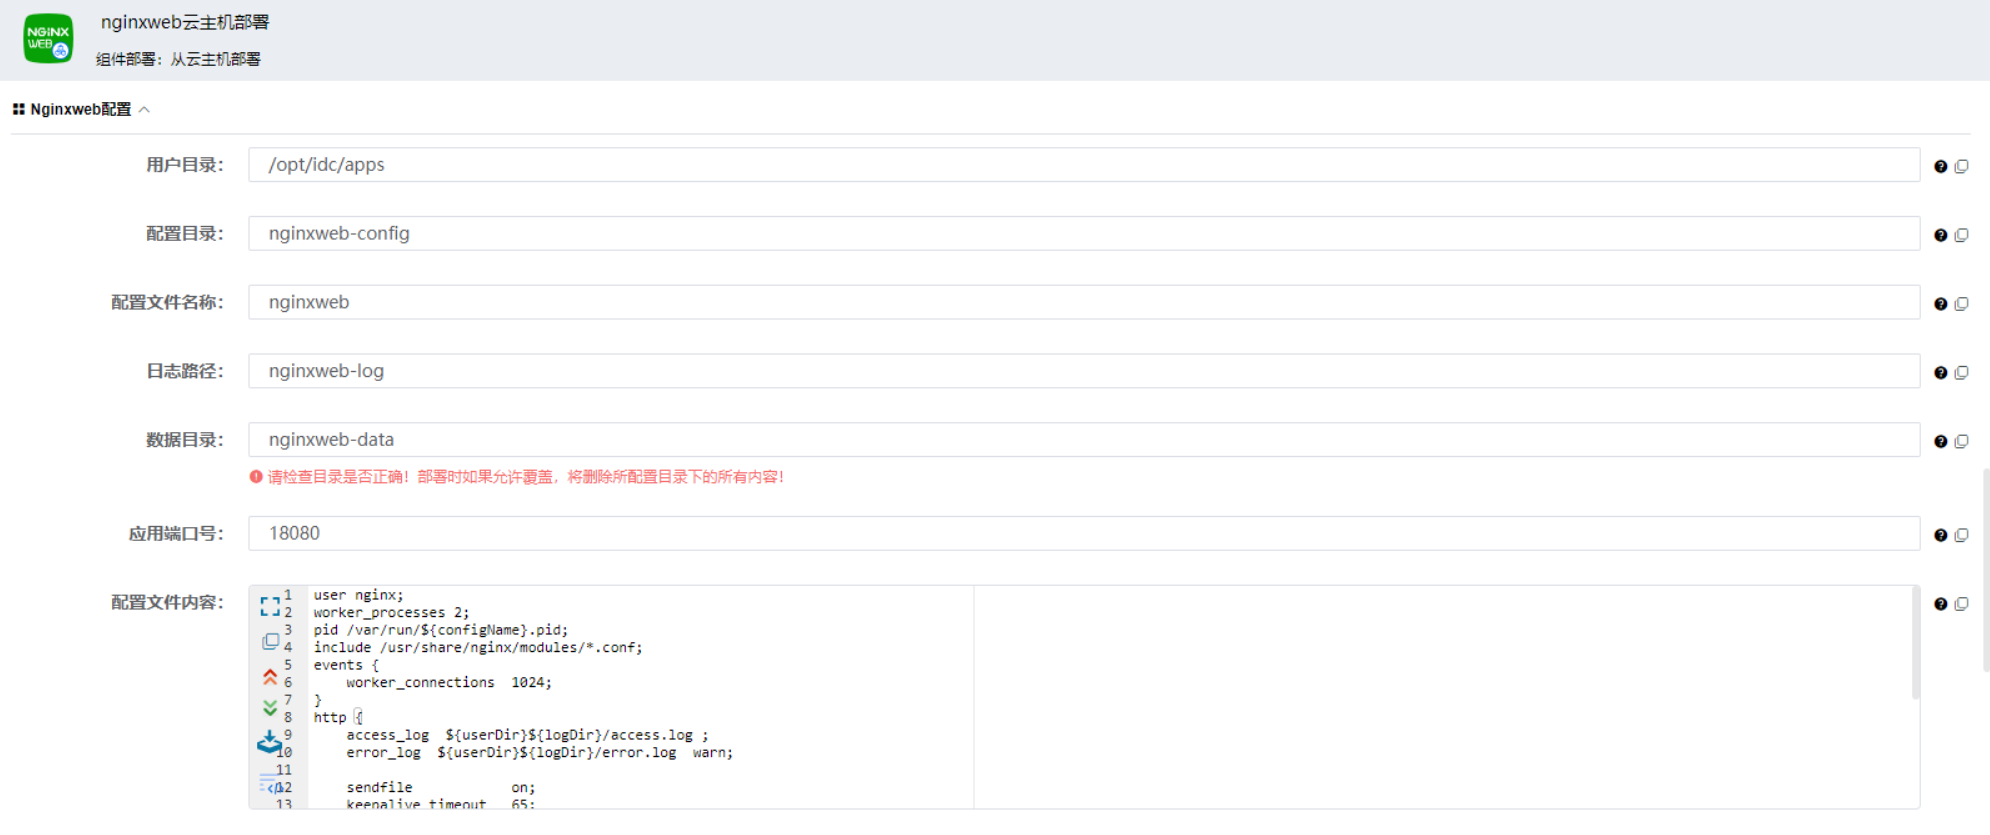1990x835 pixels.
Task: Copy the 配置文件名称 value
Action: (1961, 304)
